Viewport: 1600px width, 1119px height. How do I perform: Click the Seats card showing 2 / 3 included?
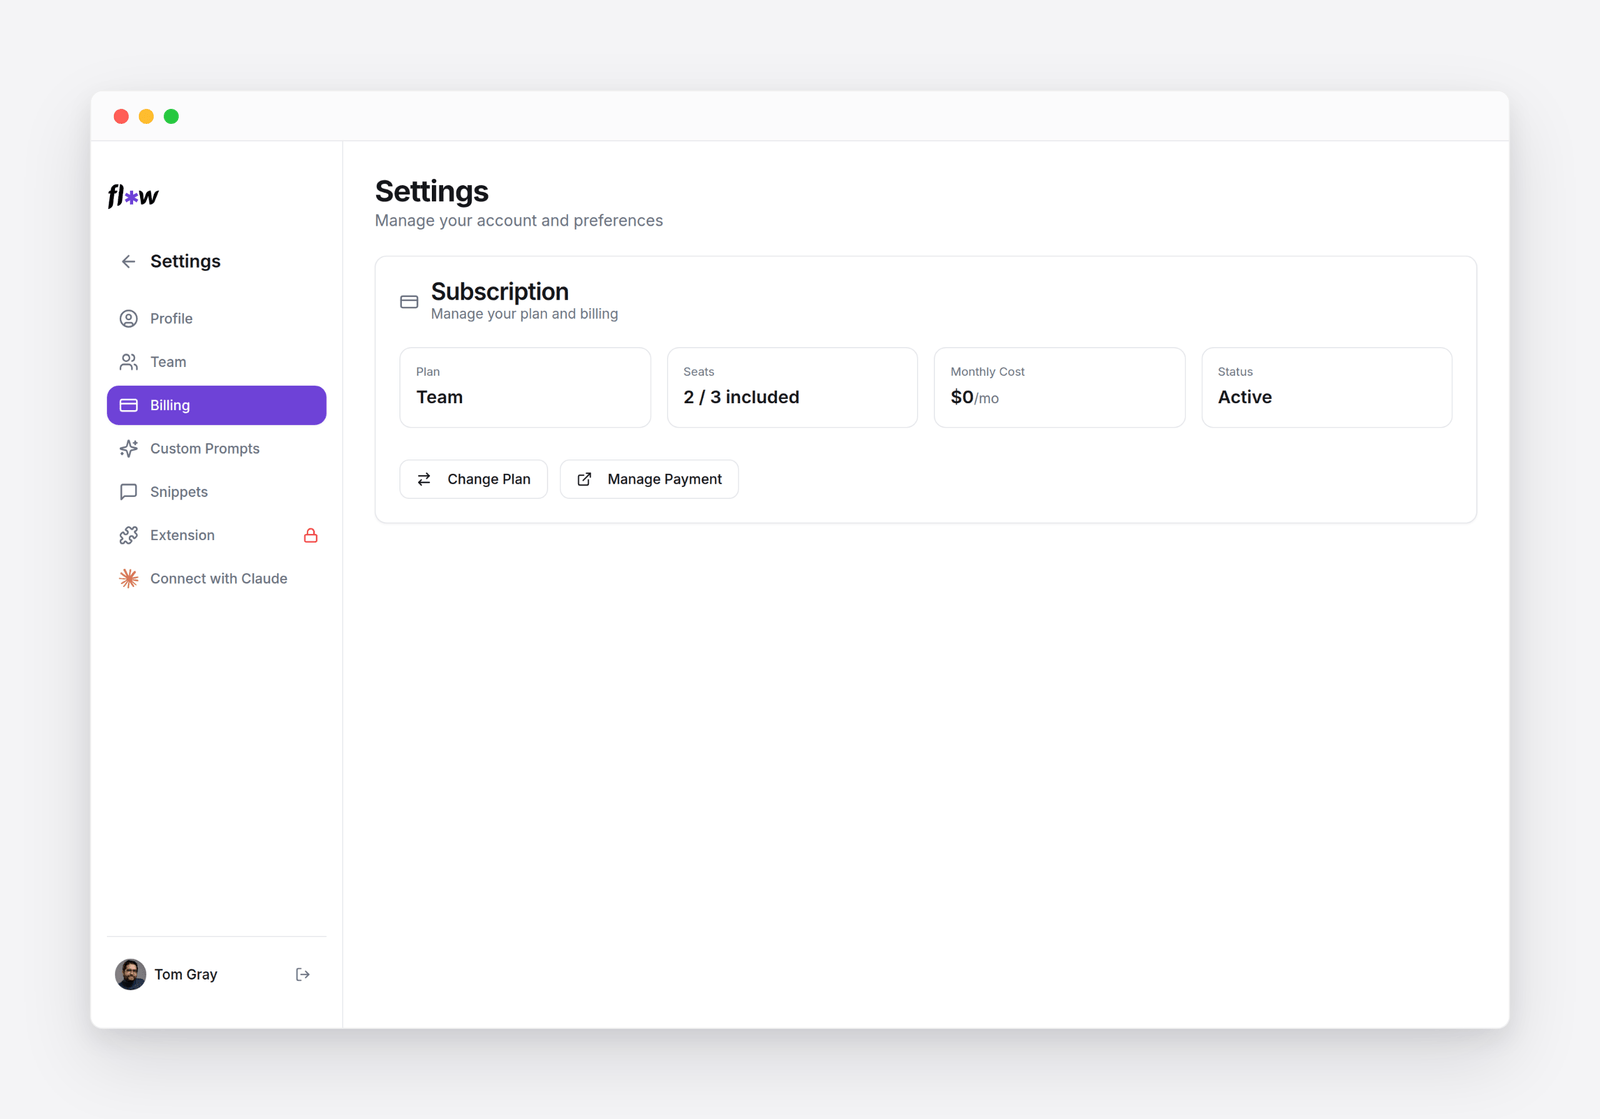tap(792, 388)
